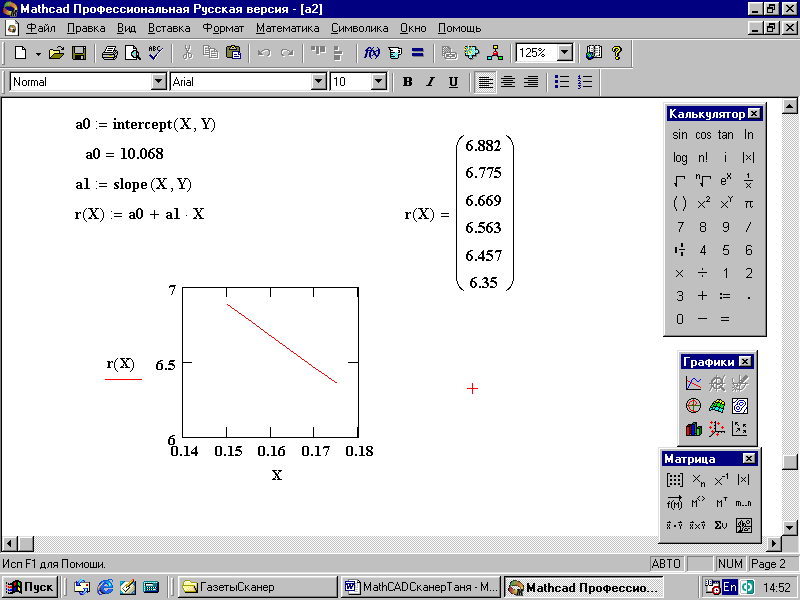Set center text alignment
This screenshot has width=800, height=600.
(508, 82)
